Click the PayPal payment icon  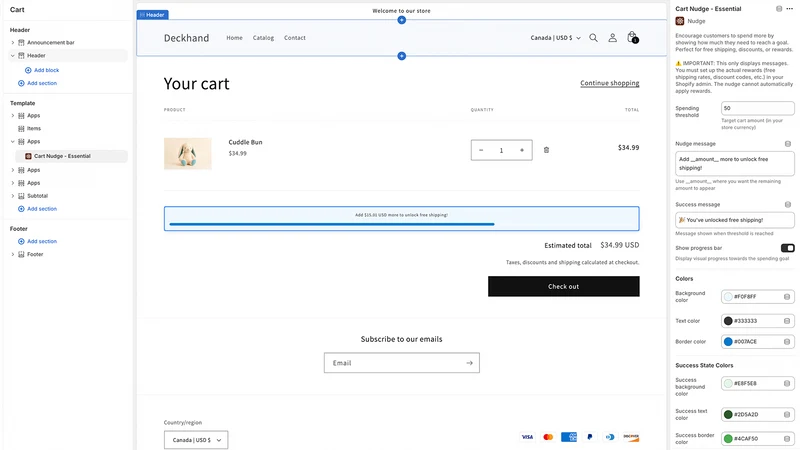point(589,437)
